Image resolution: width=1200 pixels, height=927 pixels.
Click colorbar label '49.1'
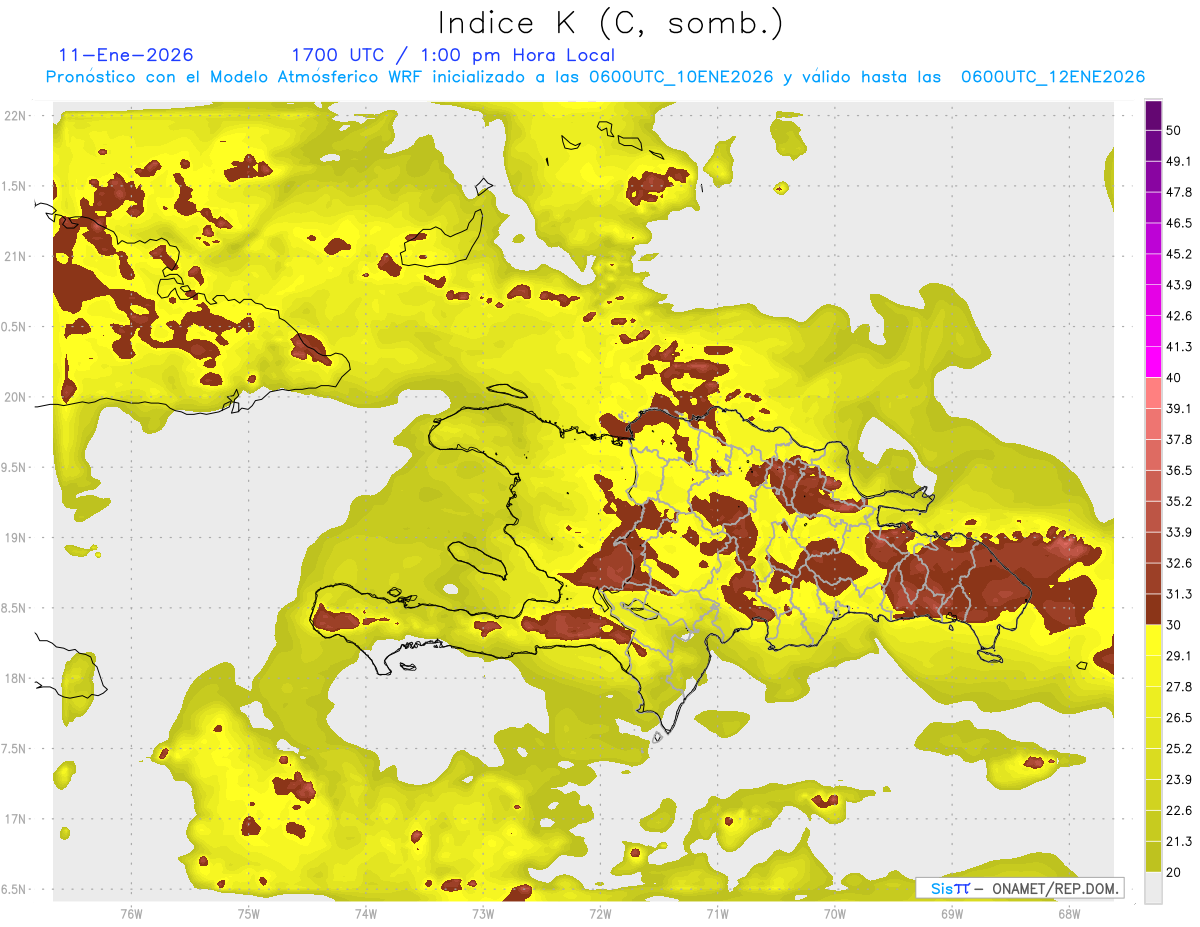tap(1179, 161)
